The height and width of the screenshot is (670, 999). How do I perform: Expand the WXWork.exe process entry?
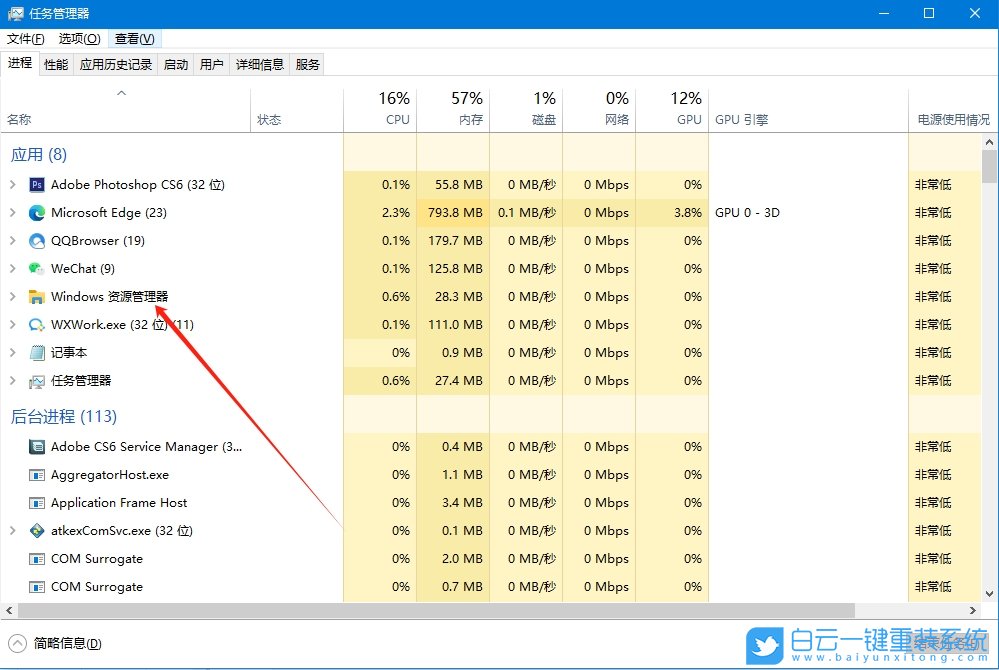[x=13, y=324]
